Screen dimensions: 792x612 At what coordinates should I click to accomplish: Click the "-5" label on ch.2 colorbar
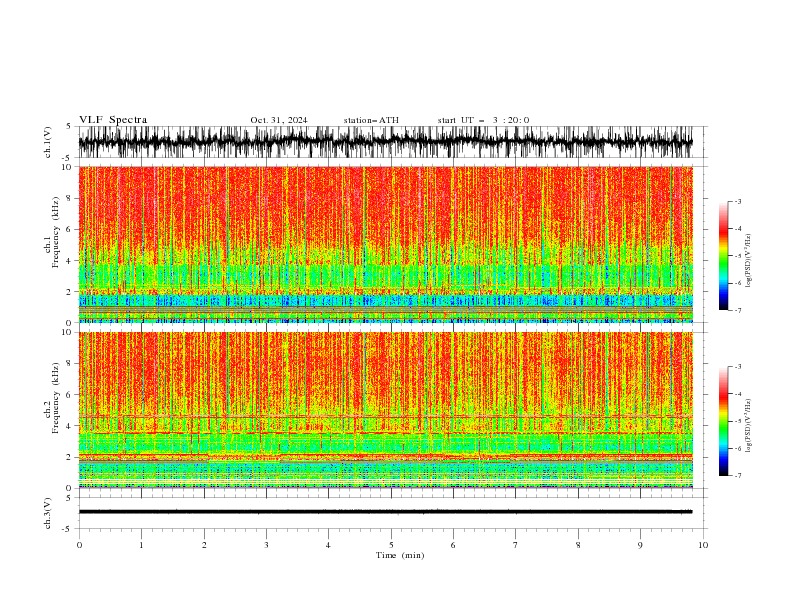[x=738, y=421]
